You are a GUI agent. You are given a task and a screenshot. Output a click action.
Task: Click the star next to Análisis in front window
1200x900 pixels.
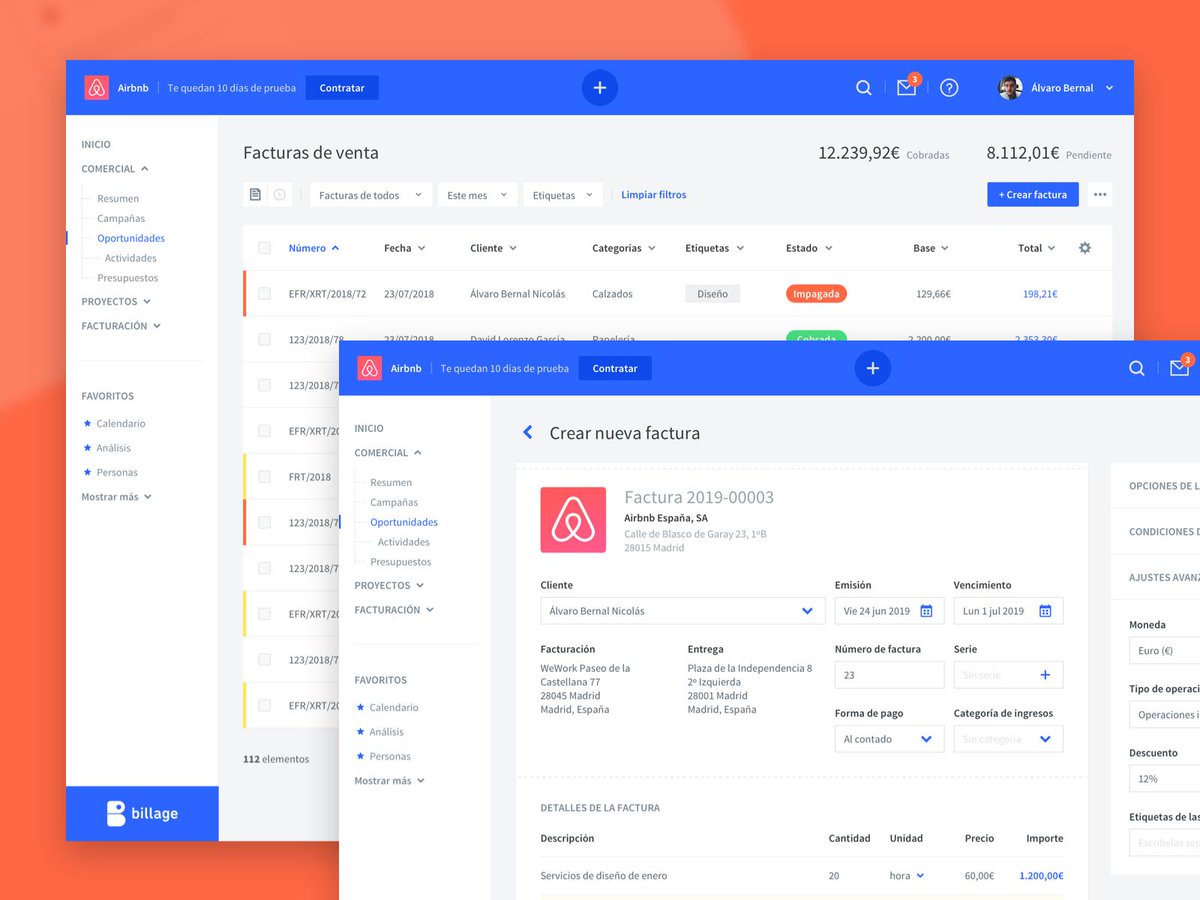click(x=360, y=732)
